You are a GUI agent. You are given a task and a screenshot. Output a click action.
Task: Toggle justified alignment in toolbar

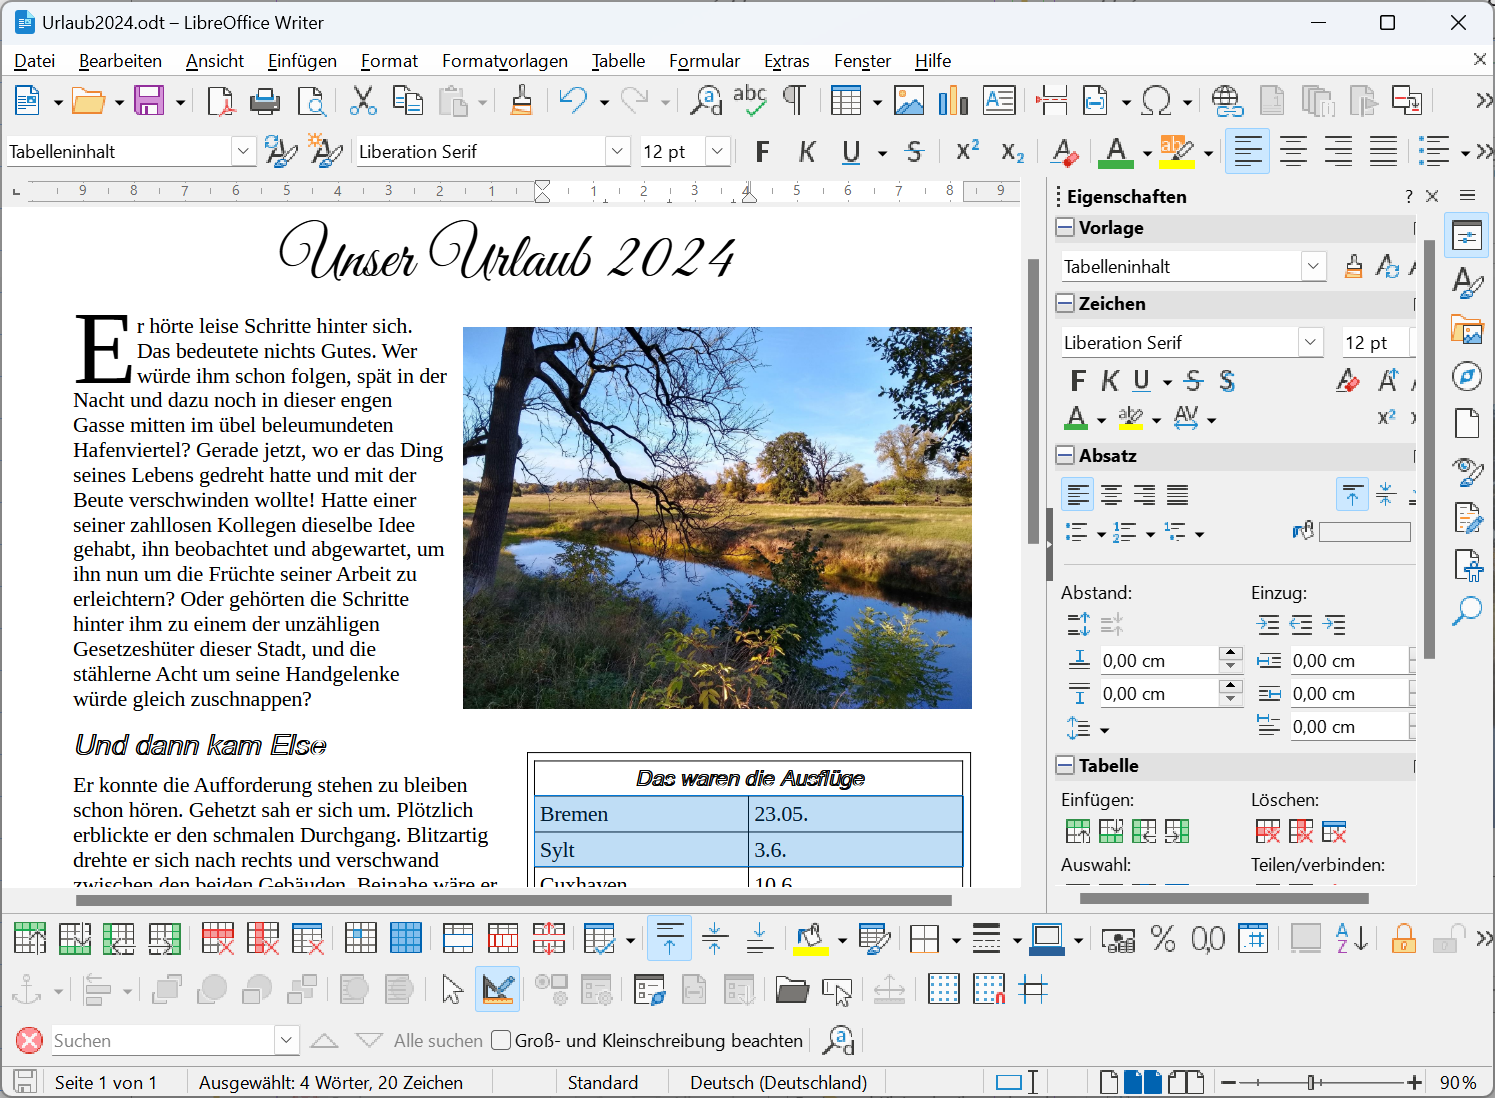click(x=1383, y=152)
